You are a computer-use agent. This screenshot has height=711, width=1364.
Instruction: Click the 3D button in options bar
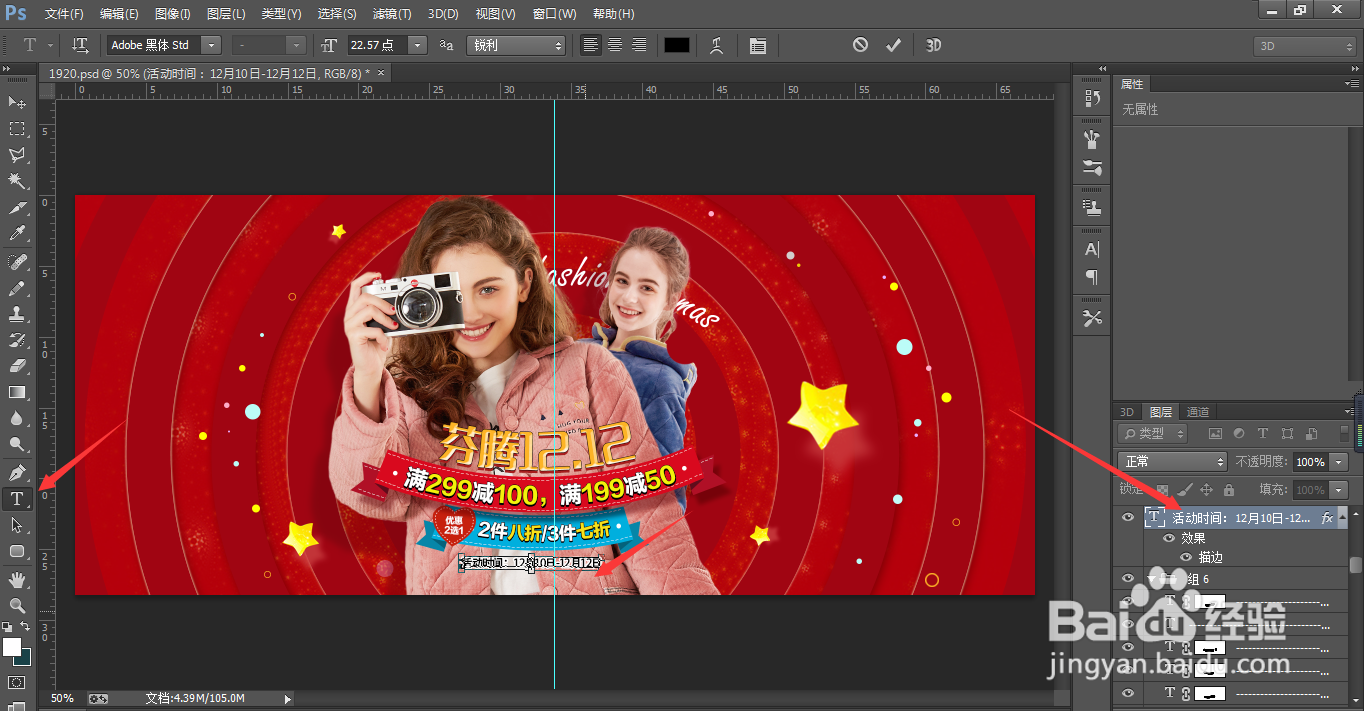click(933, 45)
